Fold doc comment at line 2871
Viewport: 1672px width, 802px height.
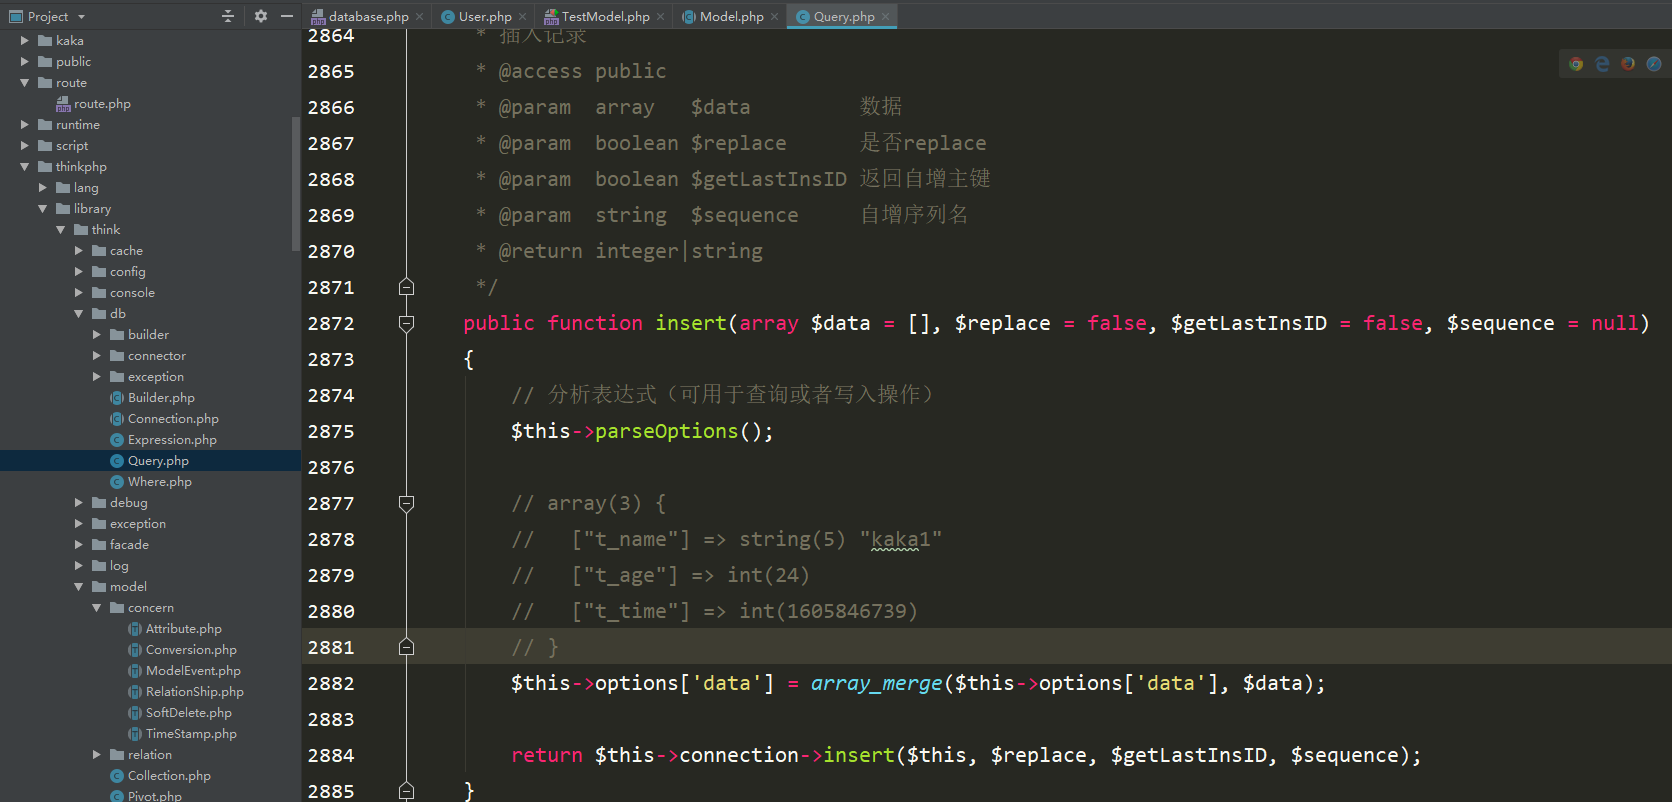pyautogui.click(x=406, y=287)
